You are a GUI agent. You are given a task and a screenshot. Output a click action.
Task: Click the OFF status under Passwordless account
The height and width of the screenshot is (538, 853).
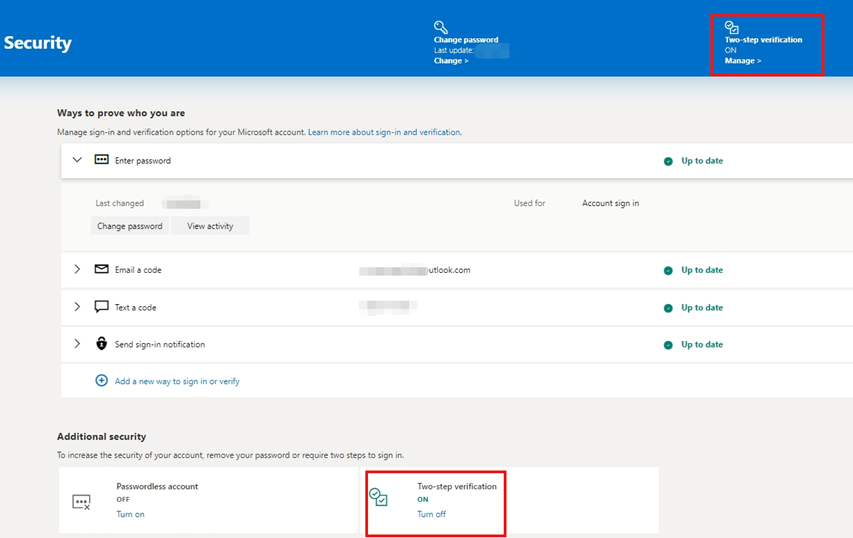coord(123,499)
